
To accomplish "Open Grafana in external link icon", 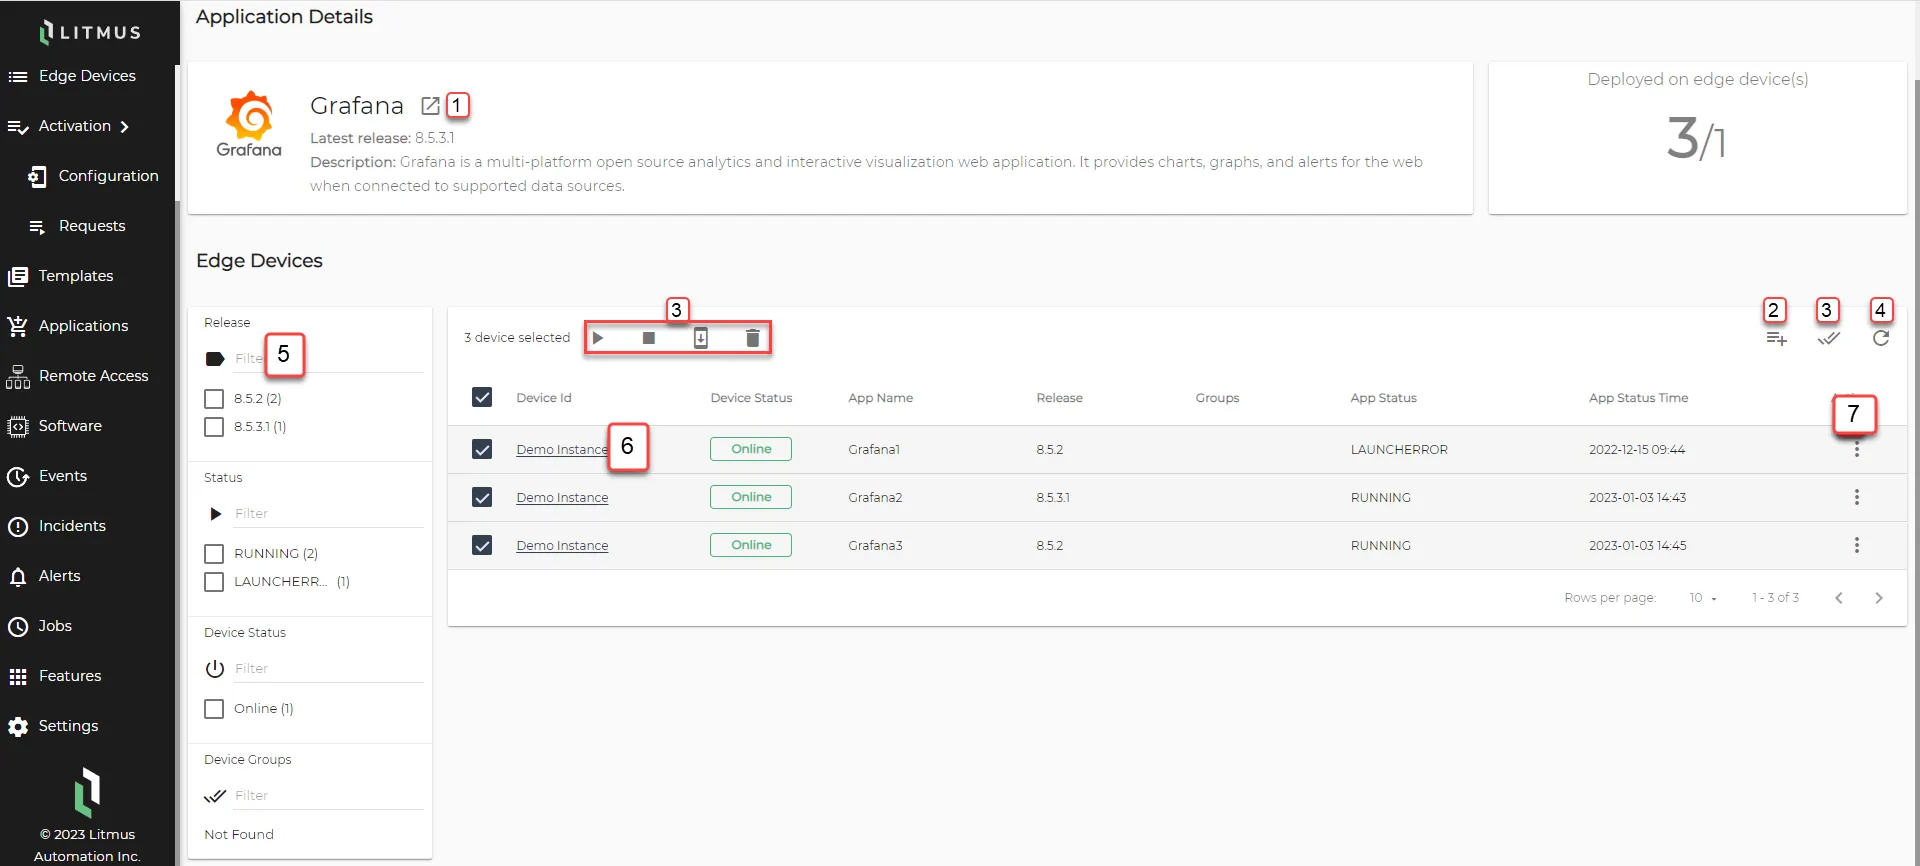I will (430, 106).
